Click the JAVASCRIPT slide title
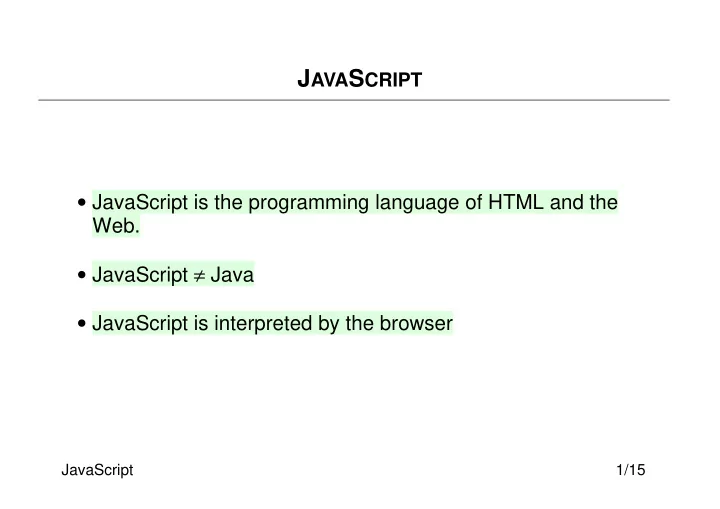720x509 pixels. coord(360,79)
